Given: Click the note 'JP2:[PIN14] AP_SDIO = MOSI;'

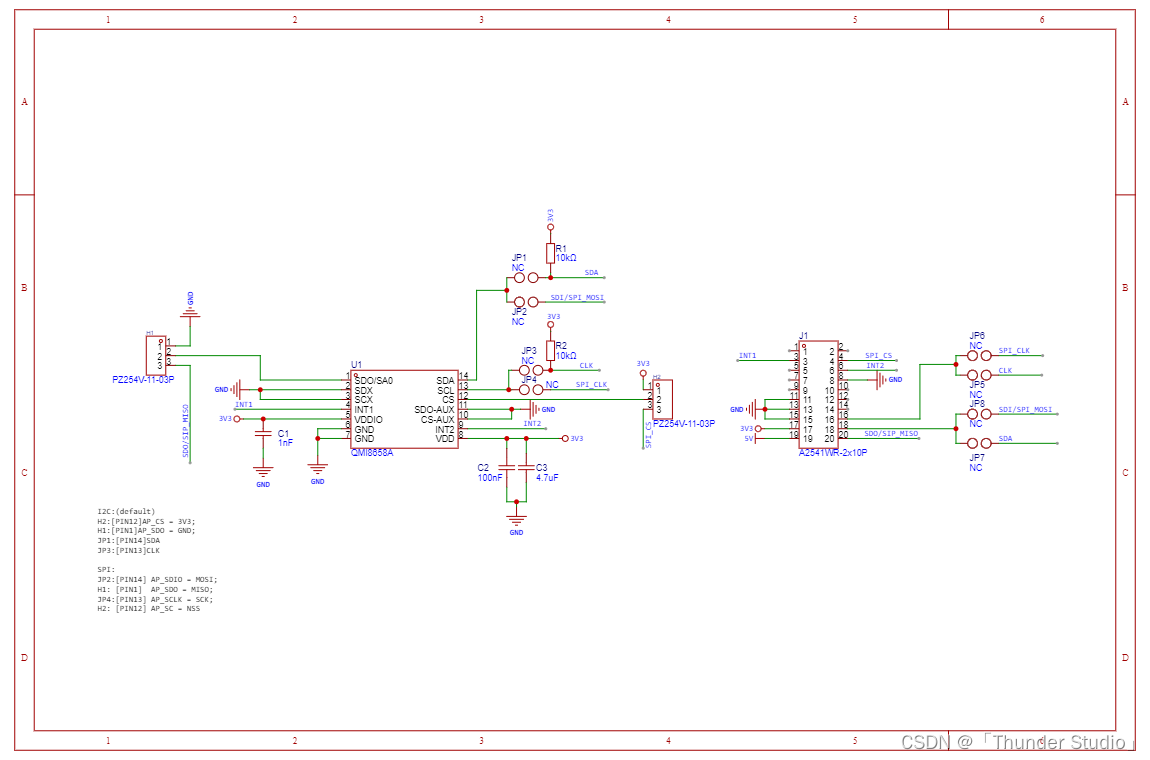Looking at the screenshot, I should pyautogui.click(x=157, y=580).
